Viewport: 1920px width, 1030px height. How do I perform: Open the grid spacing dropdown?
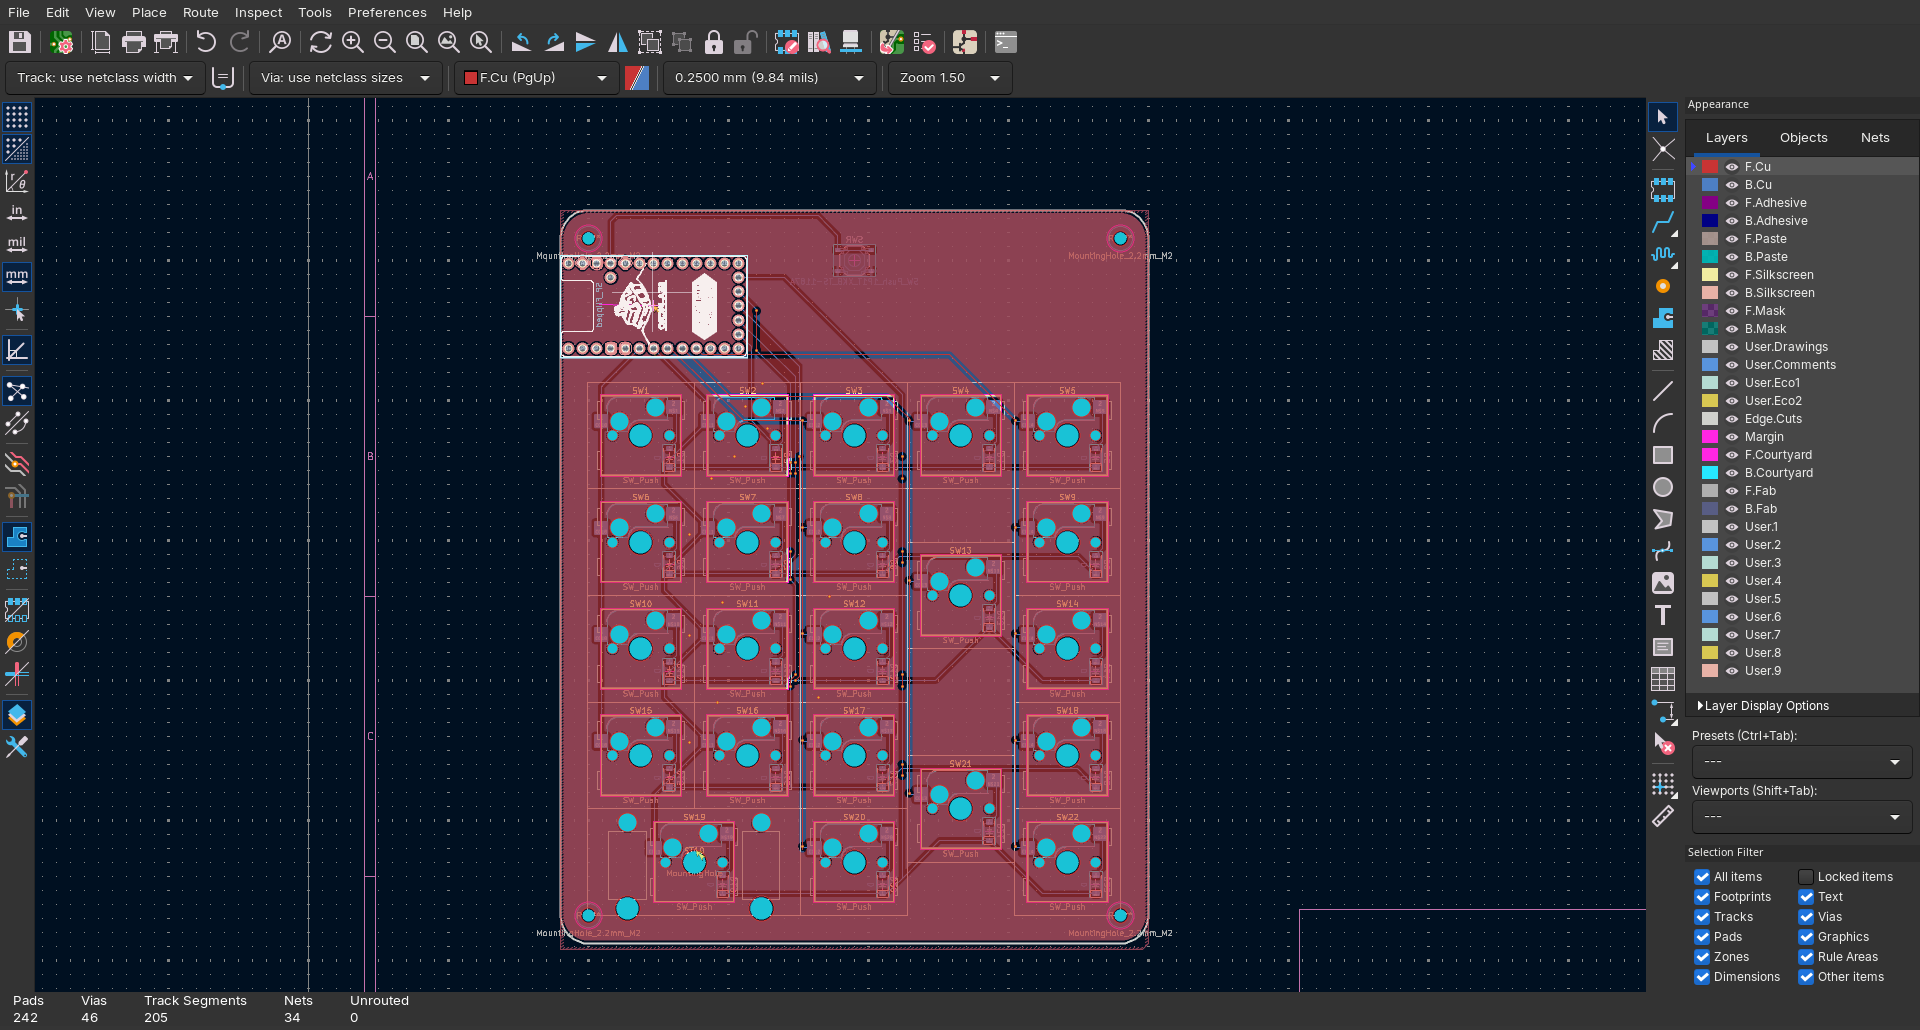[x=857, y=78]
